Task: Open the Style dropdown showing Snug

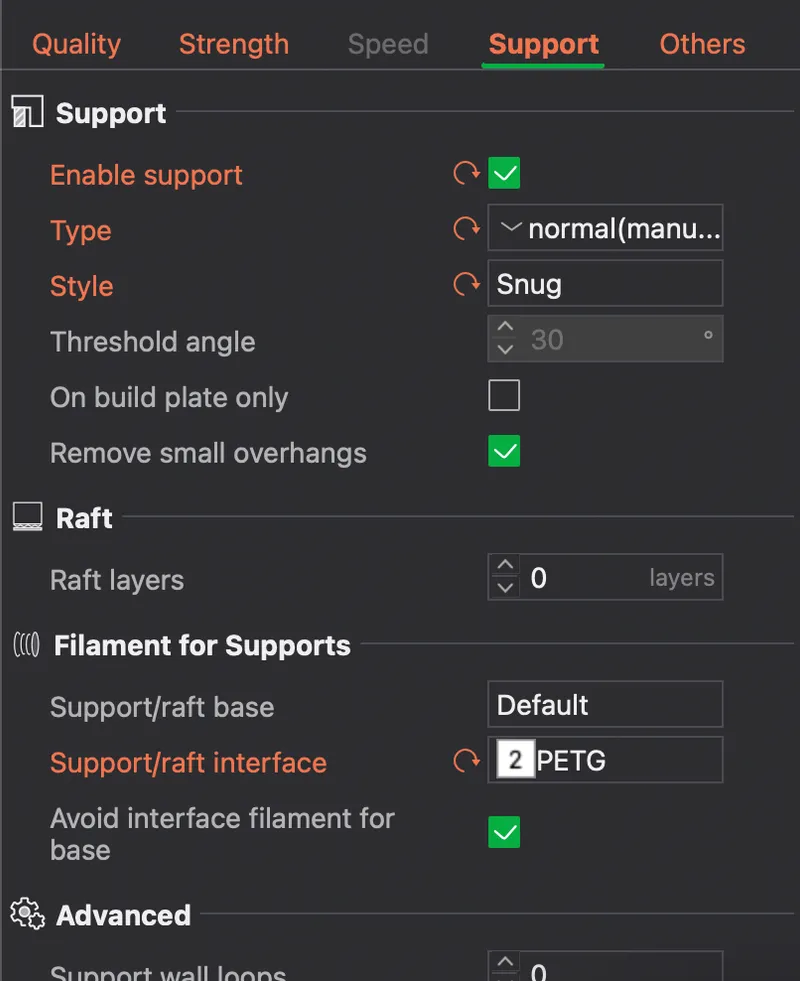Action: pyautogui.click(x=605, y=284)
